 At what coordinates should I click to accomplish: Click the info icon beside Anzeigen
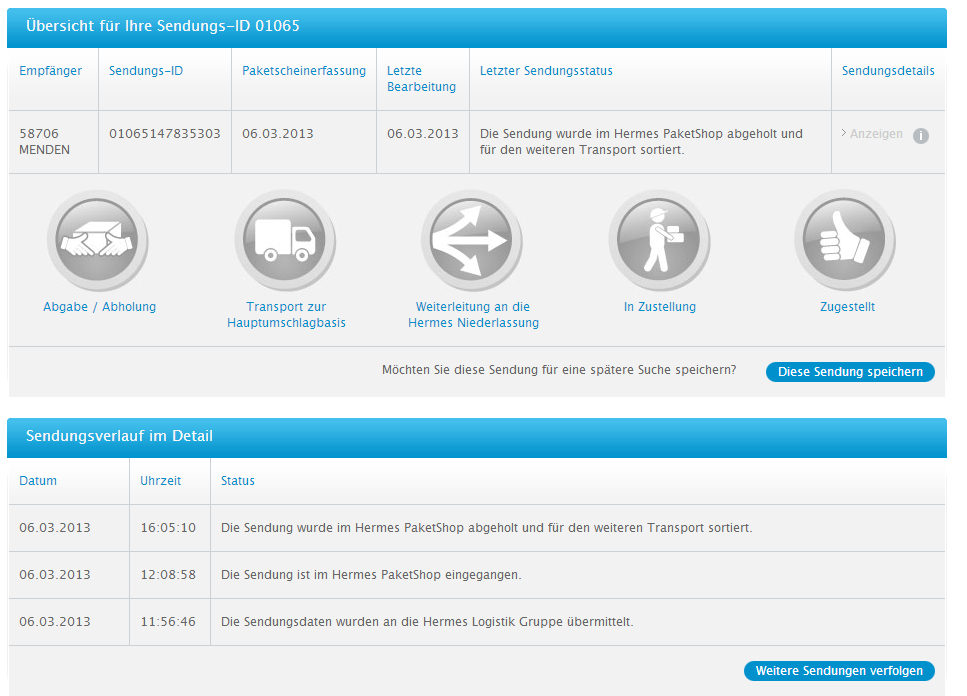[921, 135]
